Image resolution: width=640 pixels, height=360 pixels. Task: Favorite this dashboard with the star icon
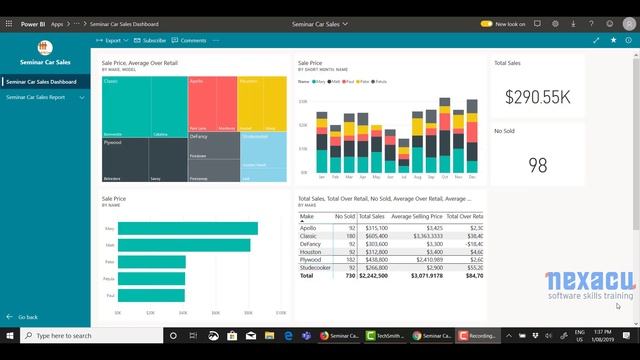coord(613,40)
